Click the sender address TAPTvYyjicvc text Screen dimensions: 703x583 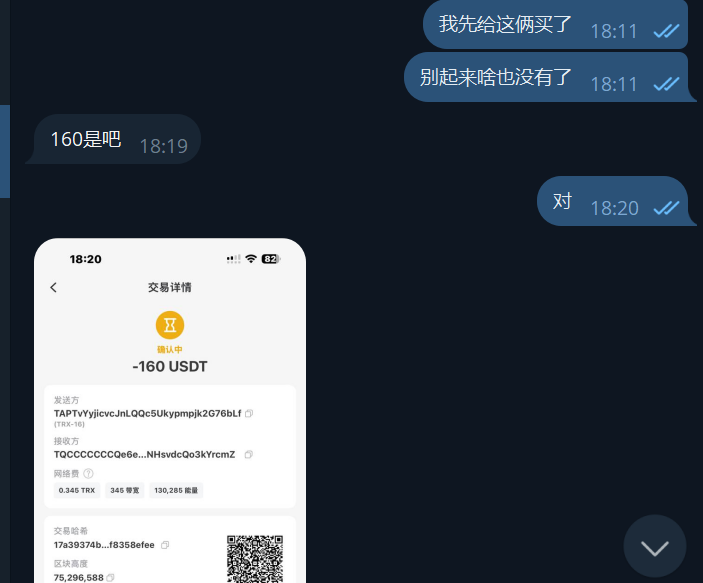point(148,413)
